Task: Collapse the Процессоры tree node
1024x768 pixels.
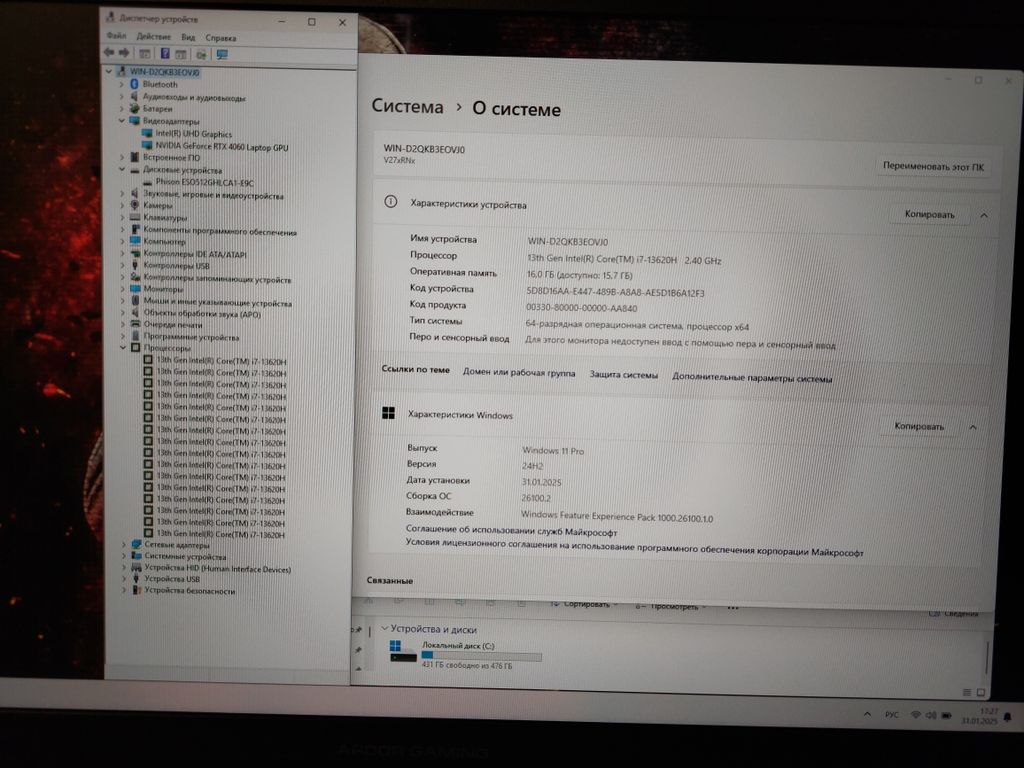Action: (x=122, y=349)
